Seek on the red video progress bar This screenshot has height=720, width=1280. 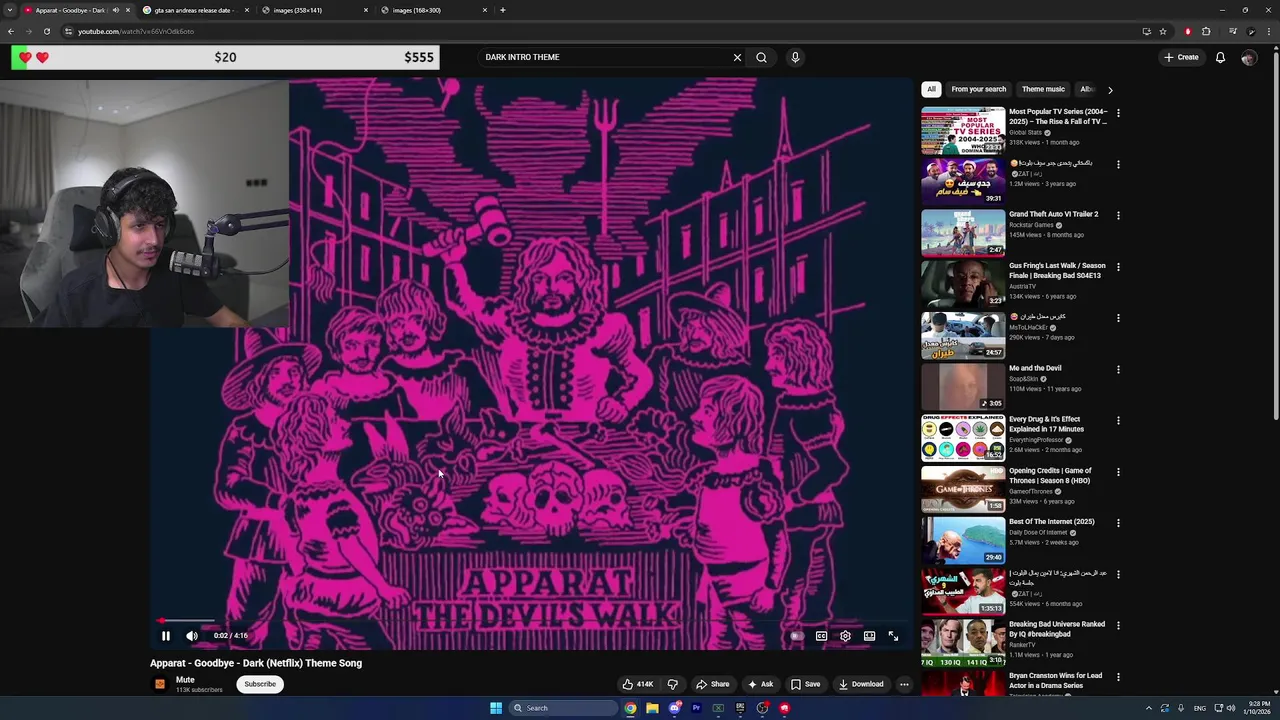tap(533, 620)
